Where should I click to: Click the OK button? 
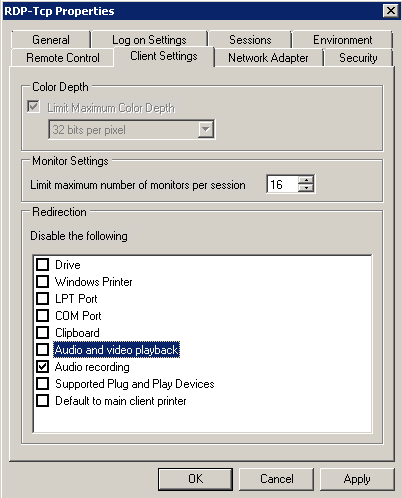click(195, 479)
